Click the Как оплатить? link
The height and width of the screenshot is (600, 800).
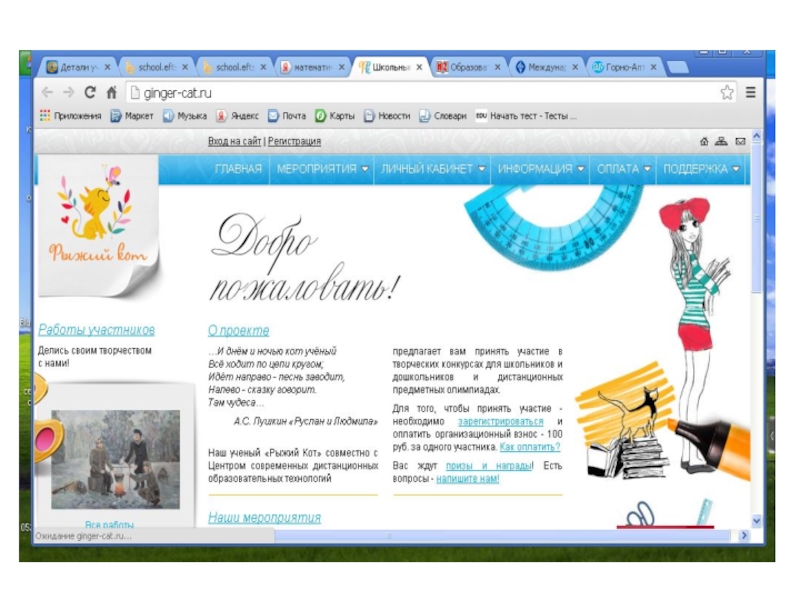530,447
